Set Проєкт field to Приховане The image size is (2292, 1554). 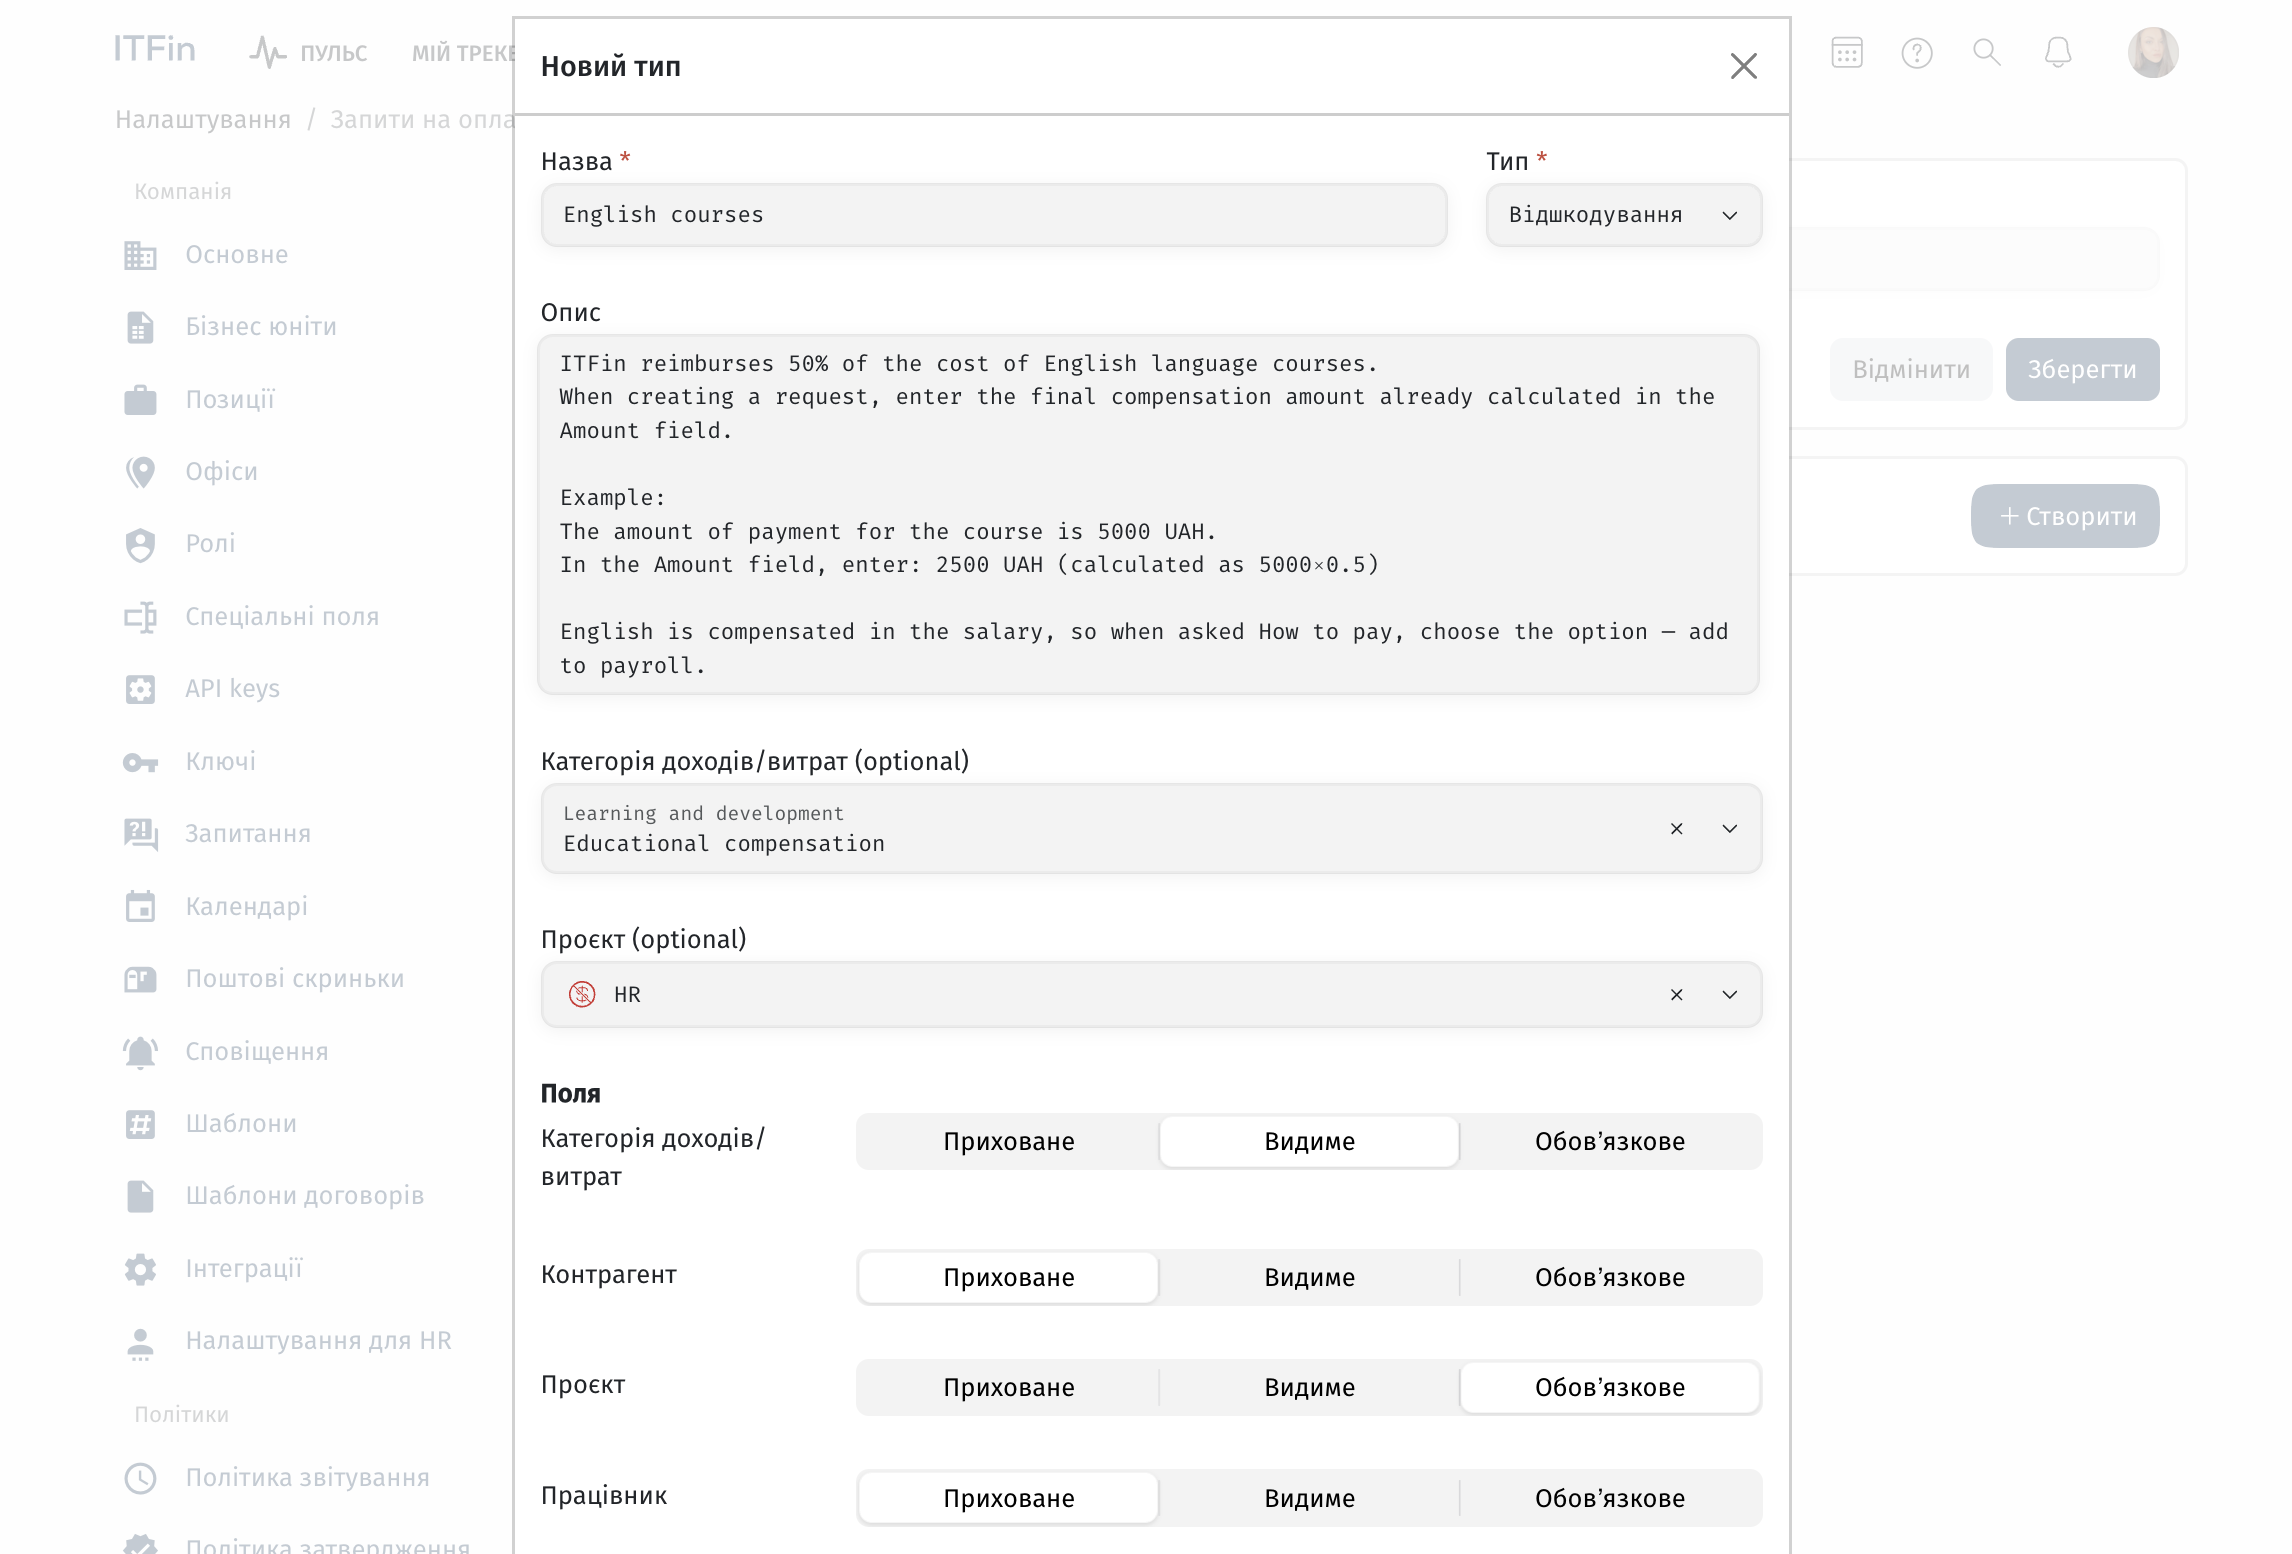pos(1008,1388)
